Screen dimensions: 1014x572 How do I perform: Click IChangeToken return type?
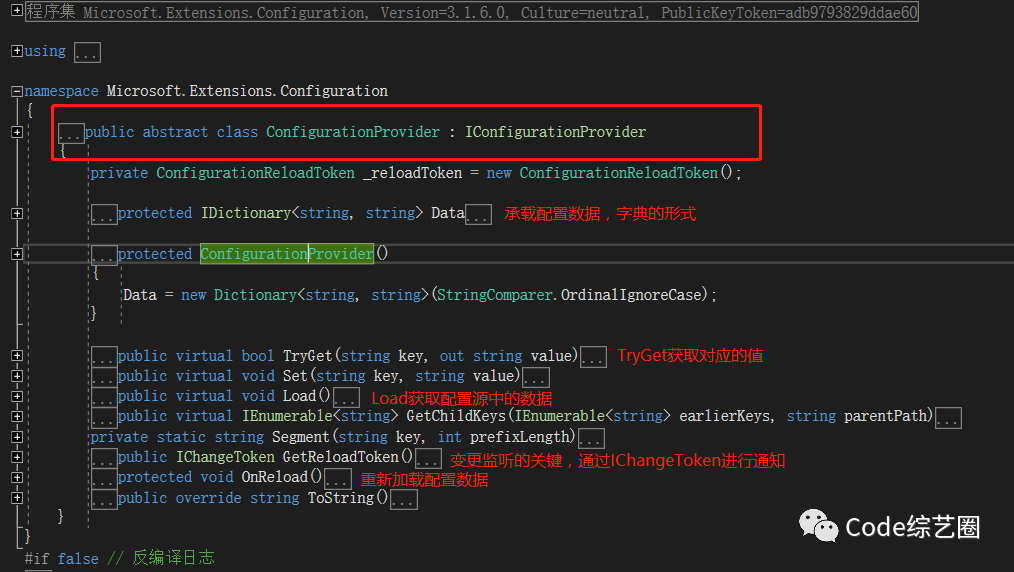coord(226,458)
